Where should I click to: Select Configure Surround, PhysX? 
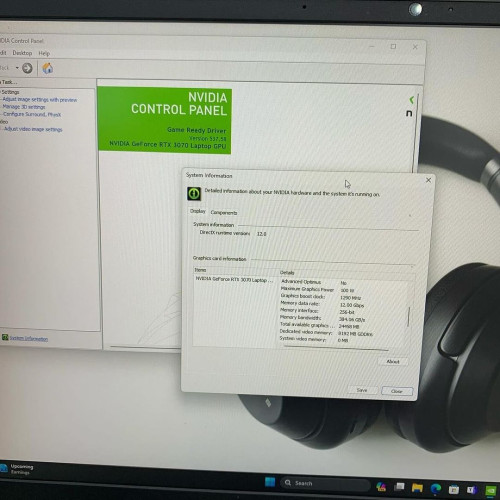(32, 114)
